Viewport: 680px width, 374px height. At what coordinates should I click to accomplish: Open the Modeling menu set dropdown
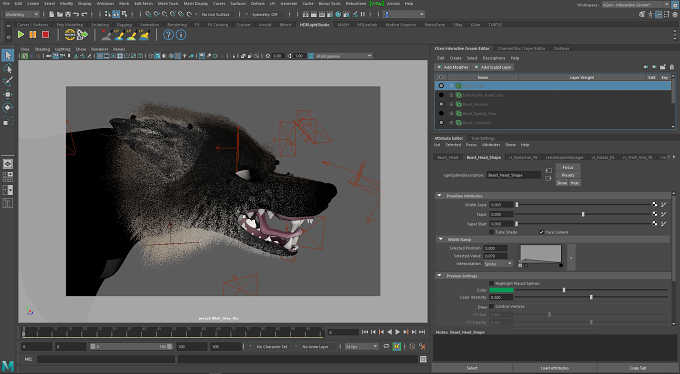click(21, 14)
